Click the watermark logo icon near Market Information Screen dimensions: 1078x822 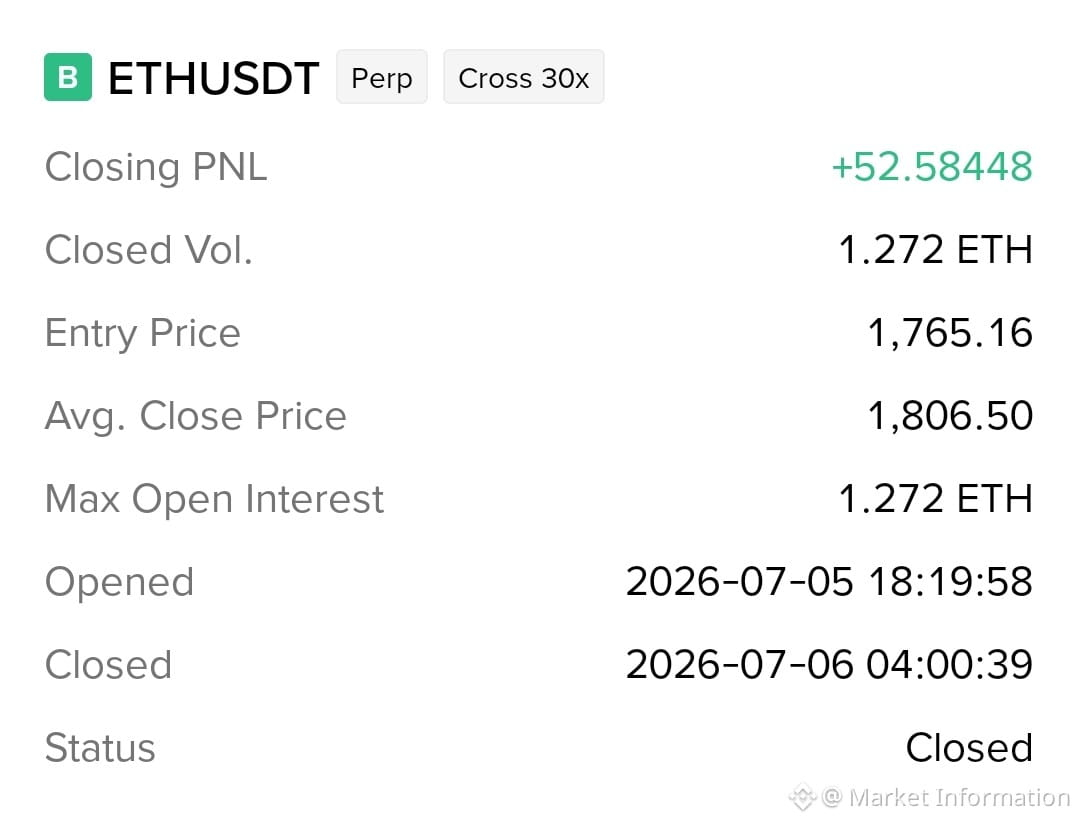802,797
